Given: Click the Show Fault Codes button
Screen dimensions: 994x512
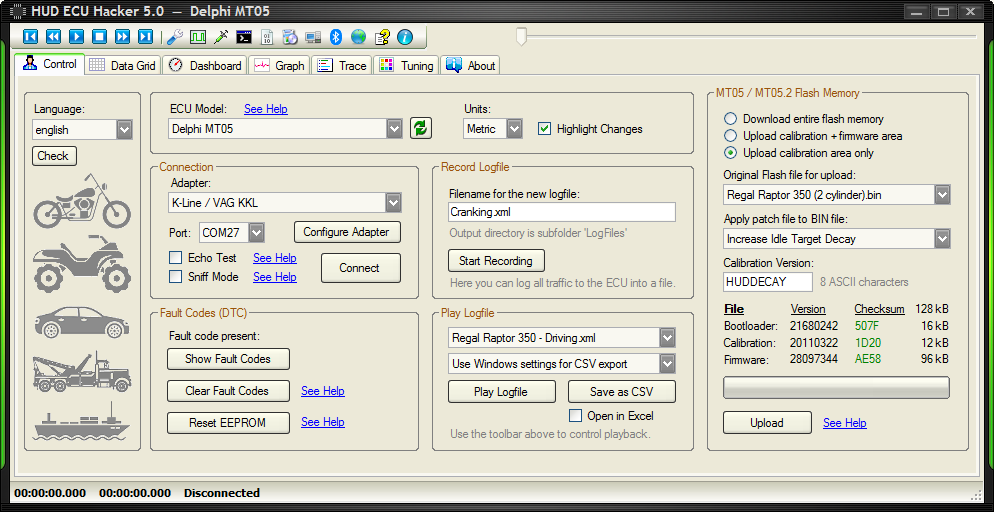Looking at the screenshot, I should click(x=227, y=359).
